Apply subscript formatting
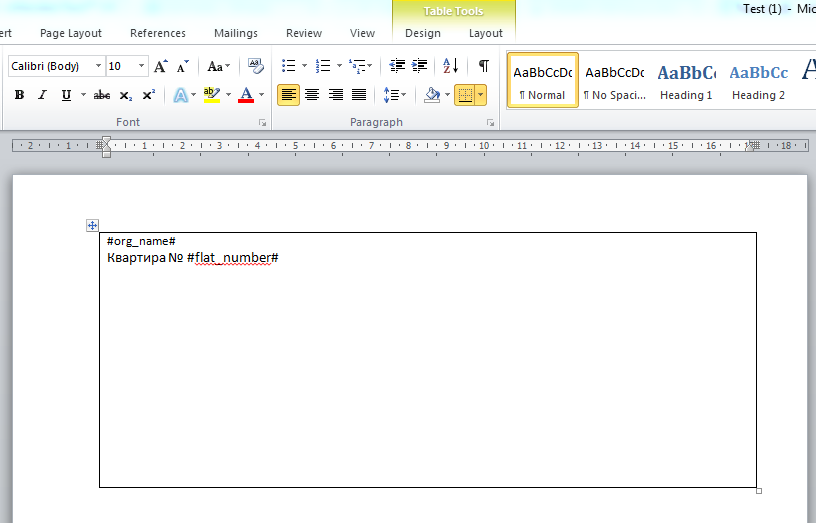This screenshot has width=816, height=523. pyautogui.click(x=125, y=95)
